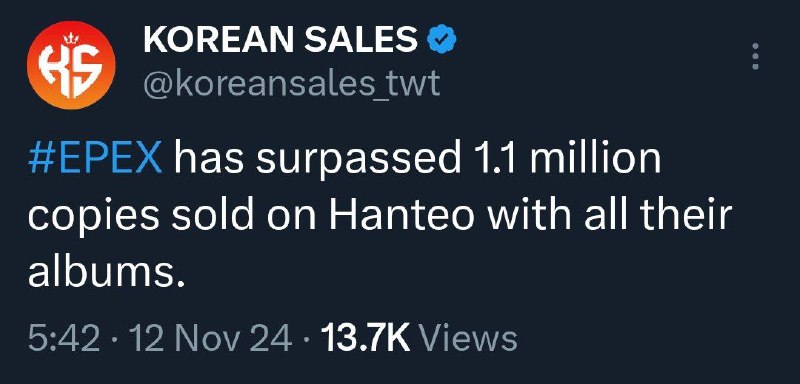Screen dimensions: 800x384
Task: Click the white KS letters in the logo
Action: click(x=71, y=70)
